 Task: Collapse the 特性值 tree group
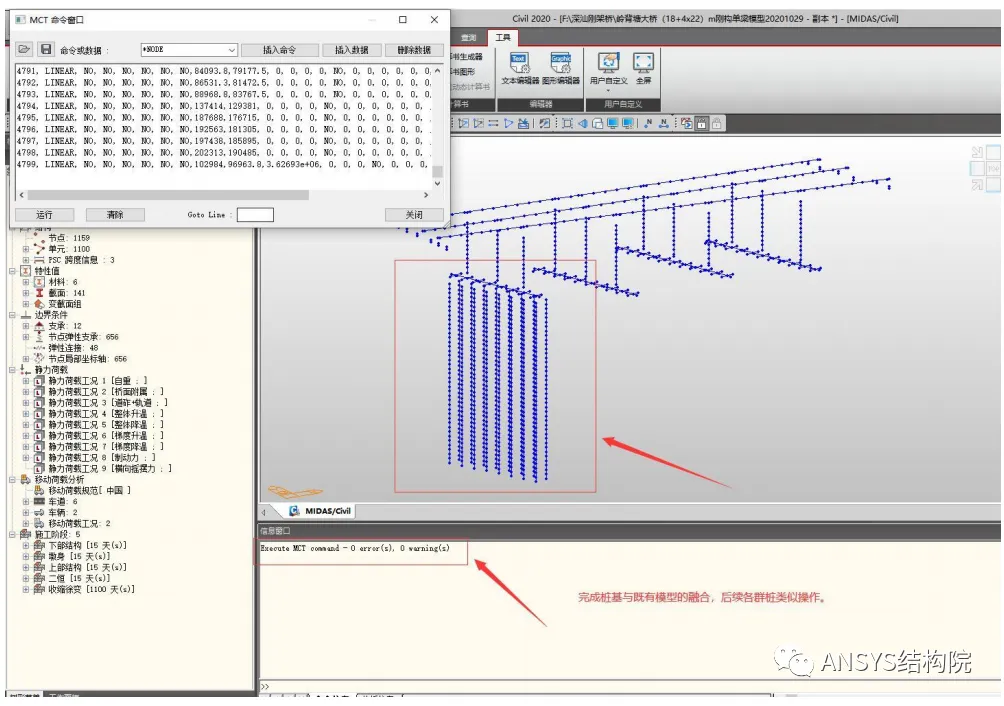coord(12,271)
